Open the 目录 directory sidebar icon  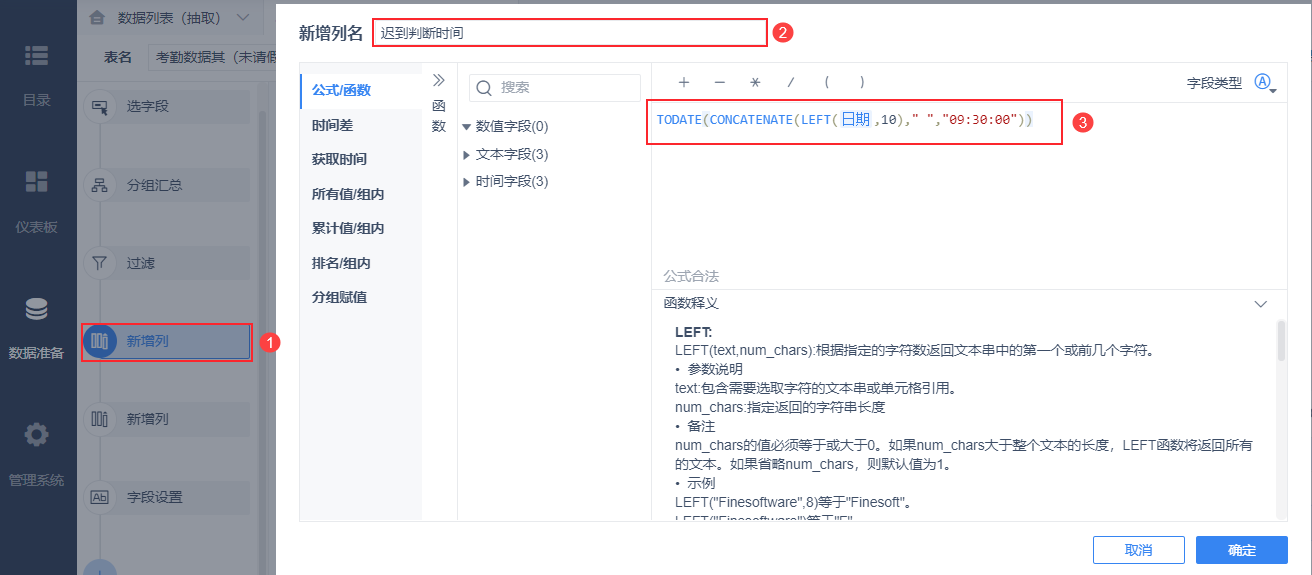click(x=37, y=58)
